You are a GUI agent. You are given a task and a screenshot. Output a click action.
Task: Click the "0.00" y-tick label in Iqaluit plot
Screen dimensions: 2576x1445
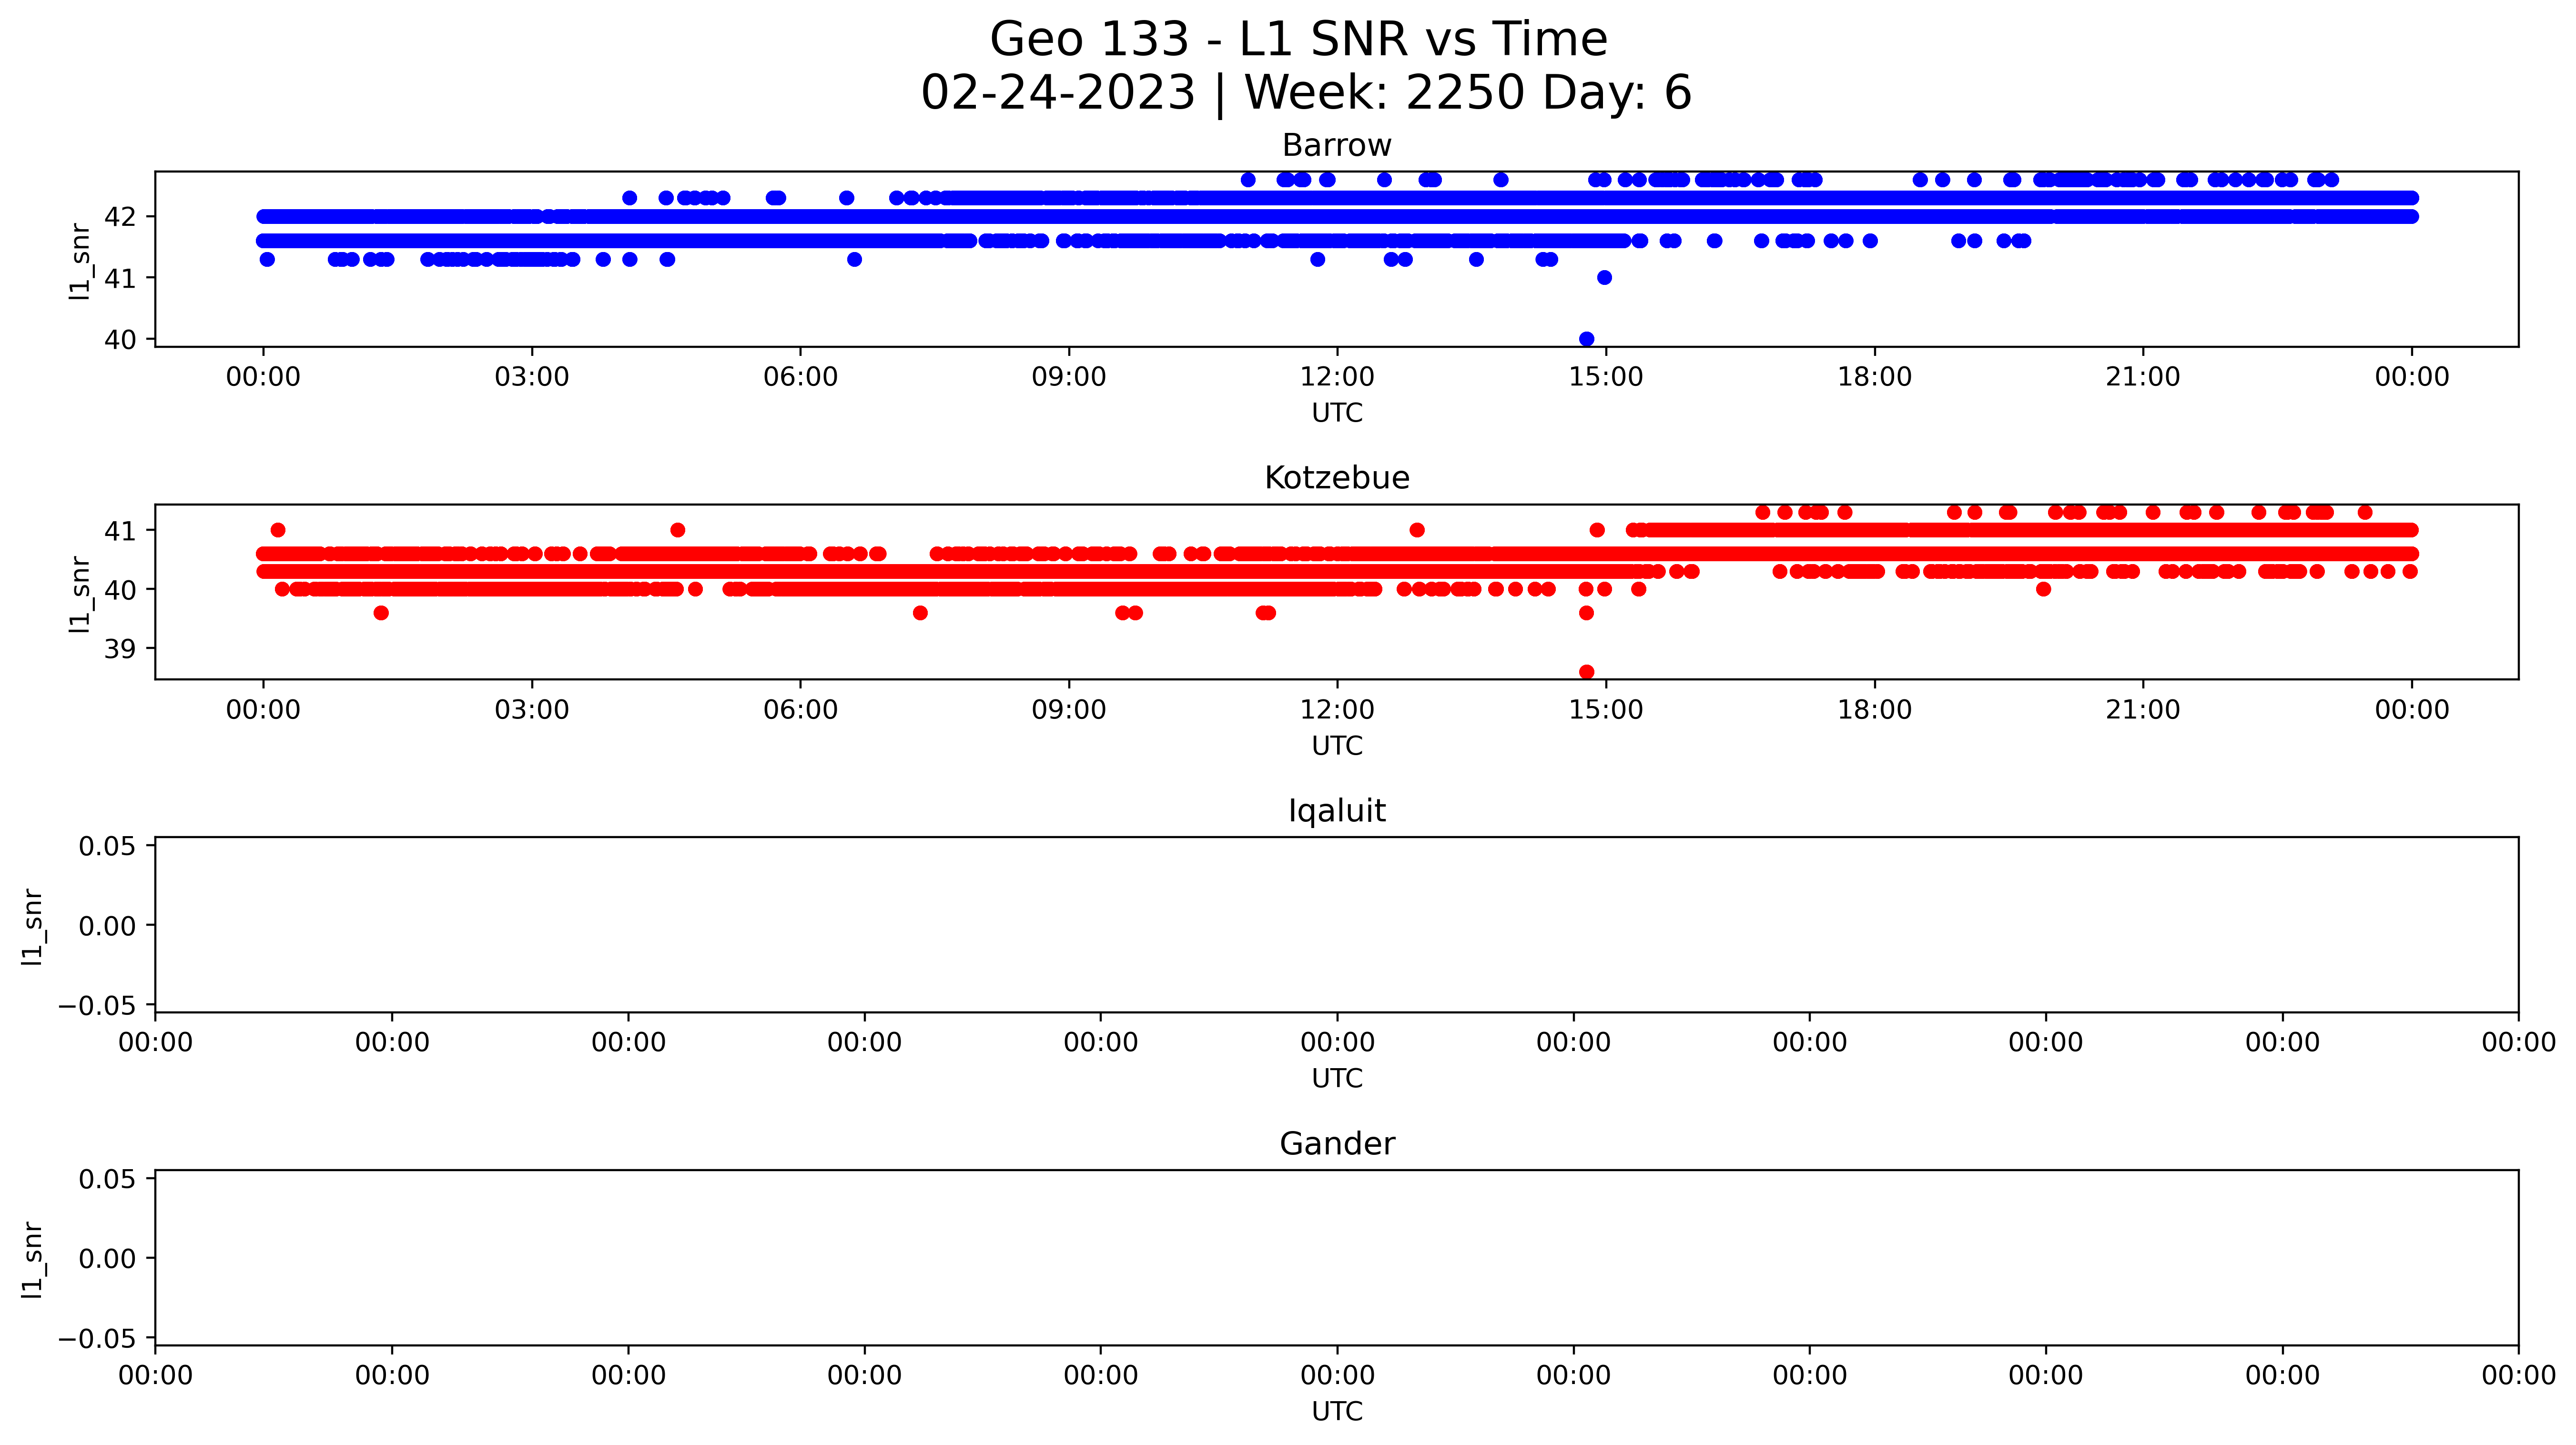108,927
